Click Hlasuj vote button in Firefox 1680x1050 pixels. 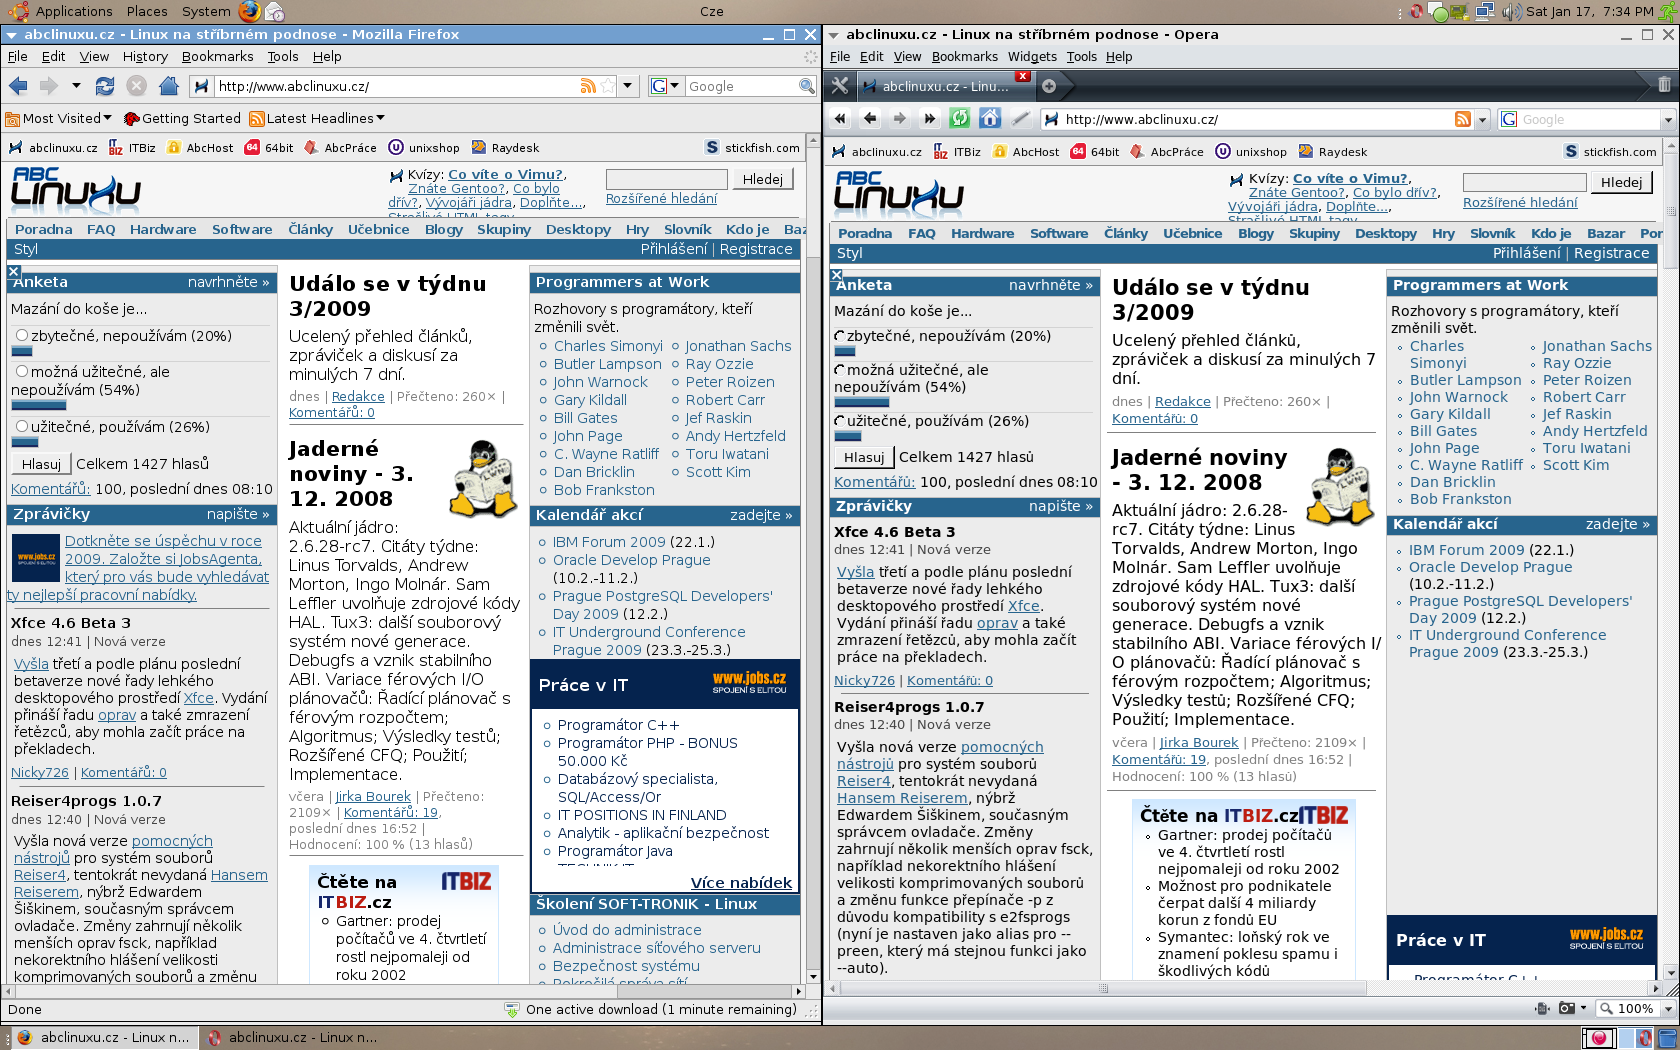pos(41,464)
